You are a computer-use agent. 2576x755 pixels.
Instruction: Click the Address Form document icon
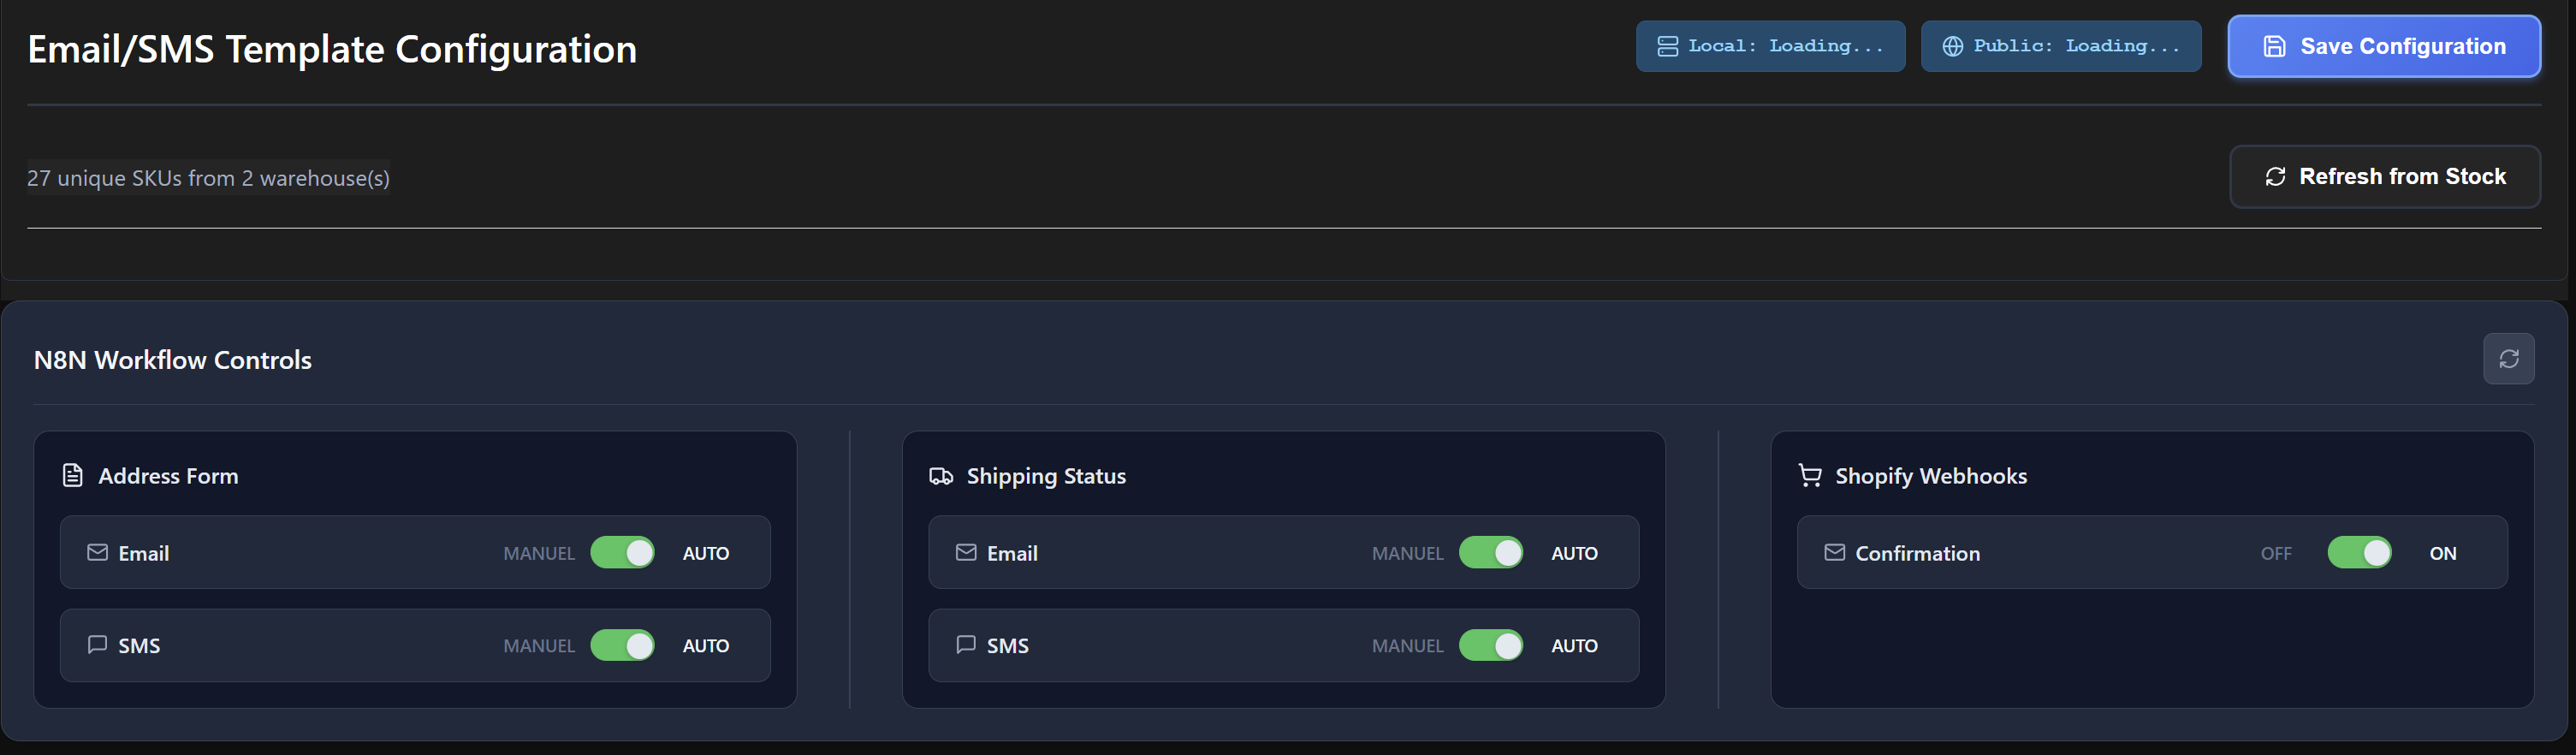(72, 475)
